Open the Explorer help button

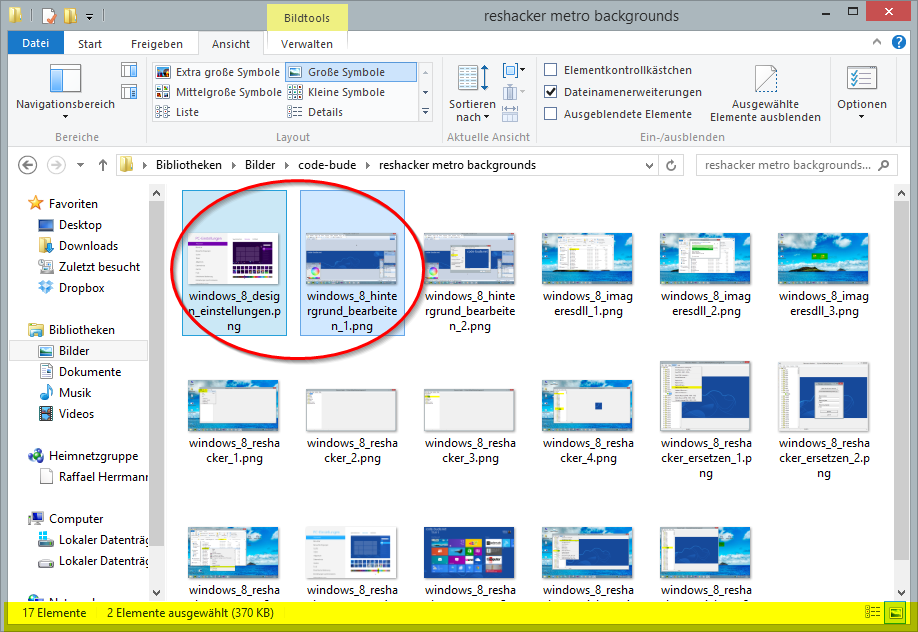[x=899, y=42]
